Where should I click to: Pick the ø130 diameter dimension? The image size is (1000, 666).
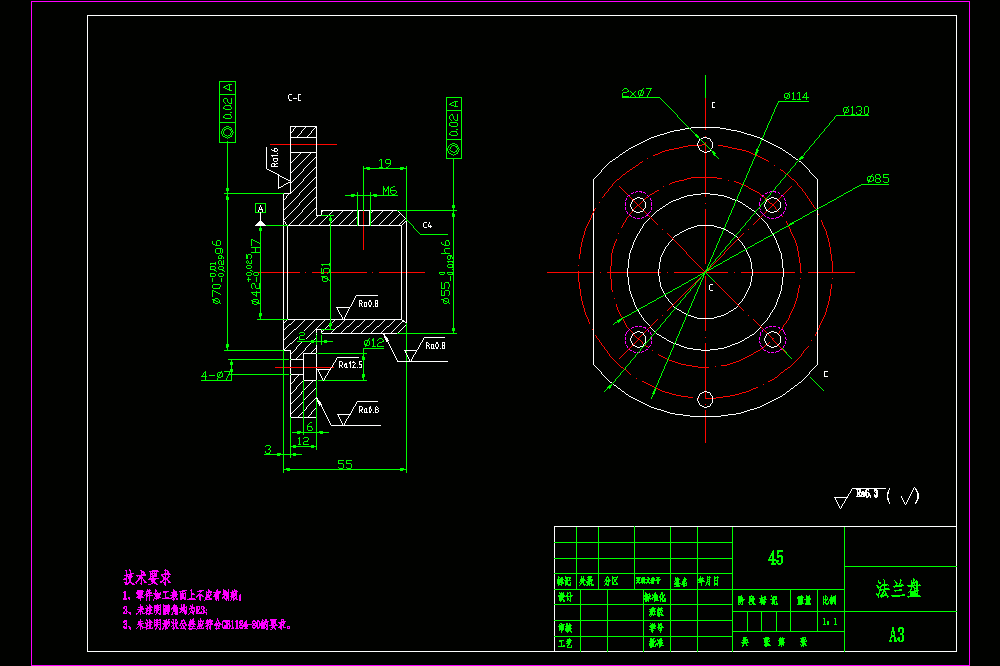pos(855,110)
